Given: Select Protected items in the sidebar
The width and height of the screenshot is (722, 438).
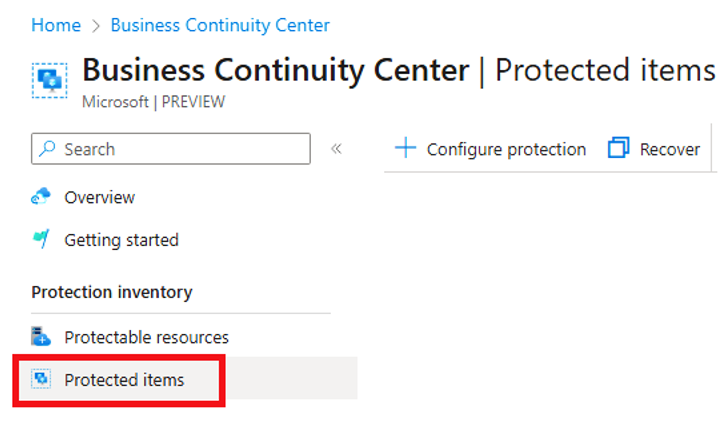Looking at the screenshot, I should click(x=124, y=380).
